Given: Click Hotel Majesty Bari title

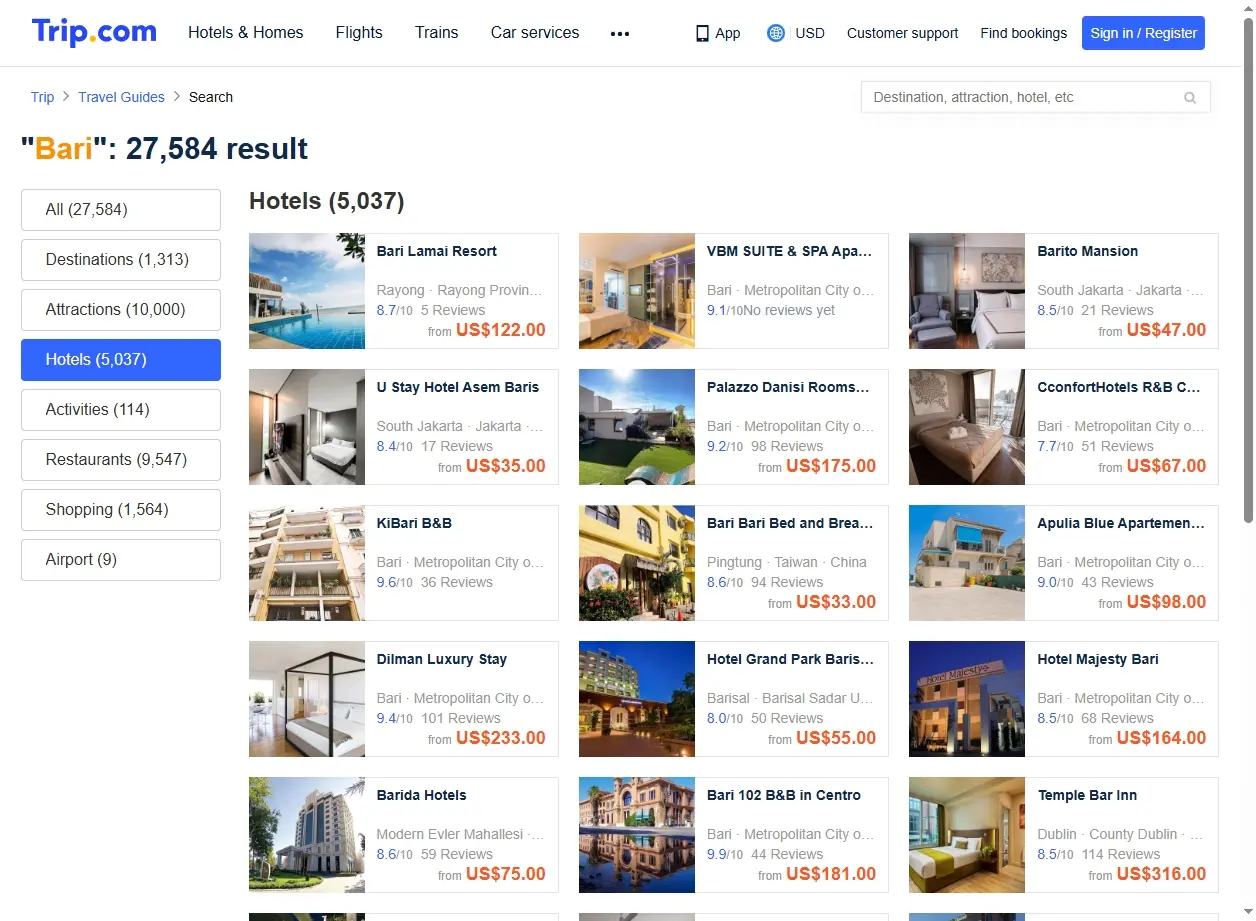Looking at the screenshot, I should pyautogui.click(x=1097, y=659).
